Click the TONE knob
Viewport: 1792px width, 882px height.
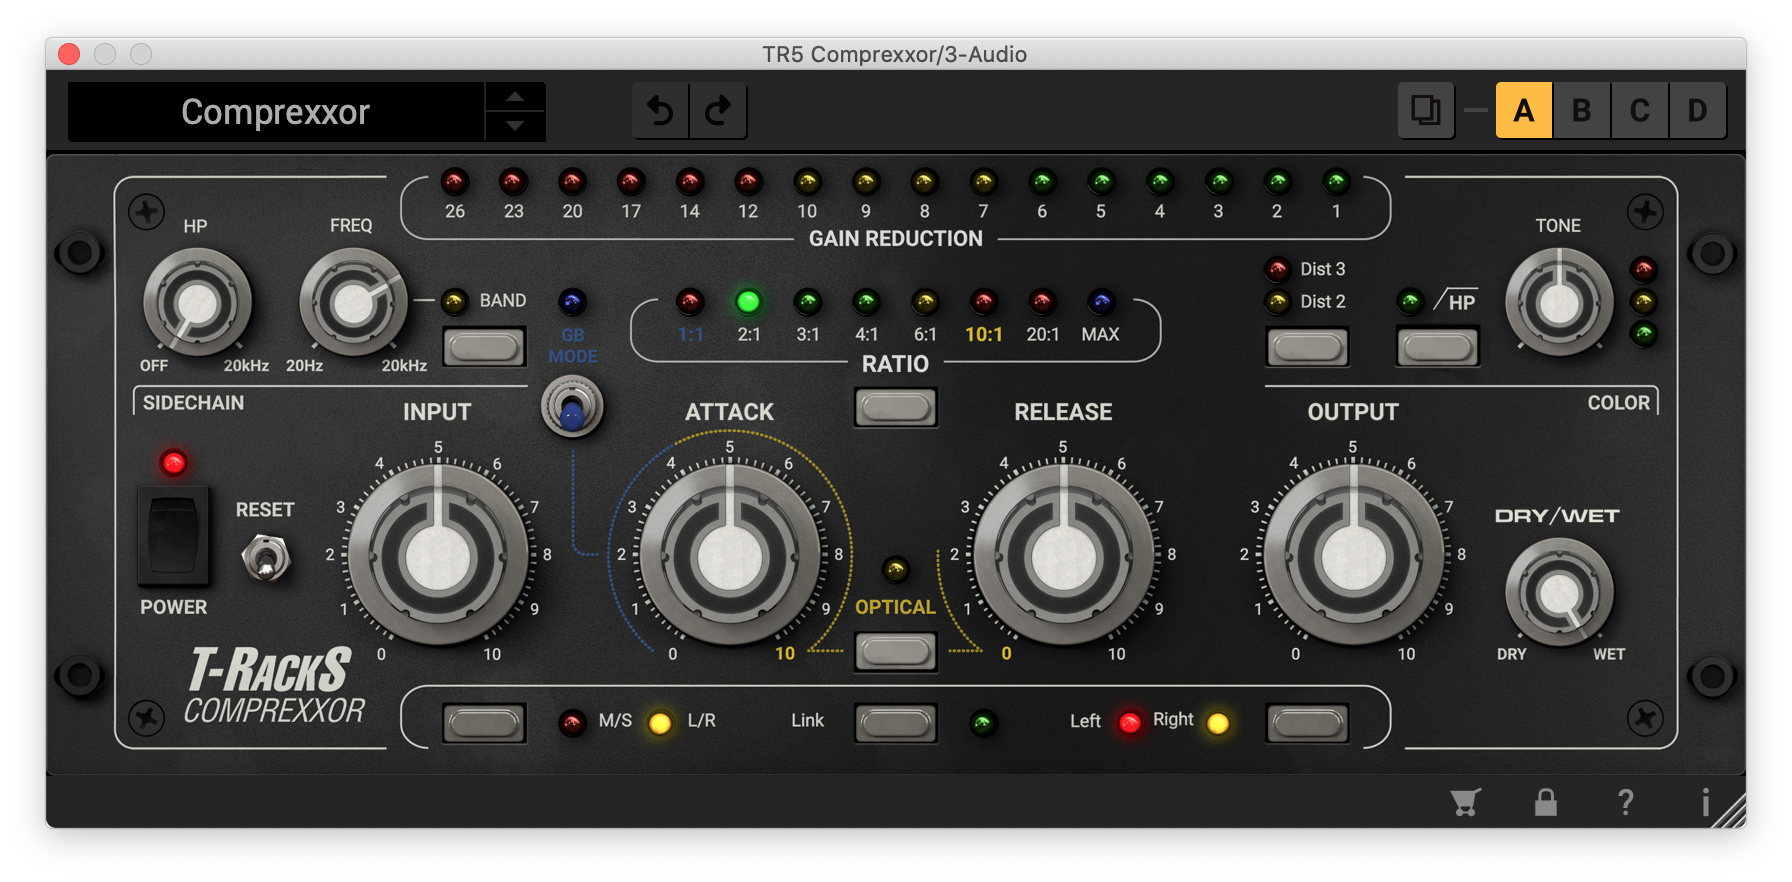pos(1559,303)
